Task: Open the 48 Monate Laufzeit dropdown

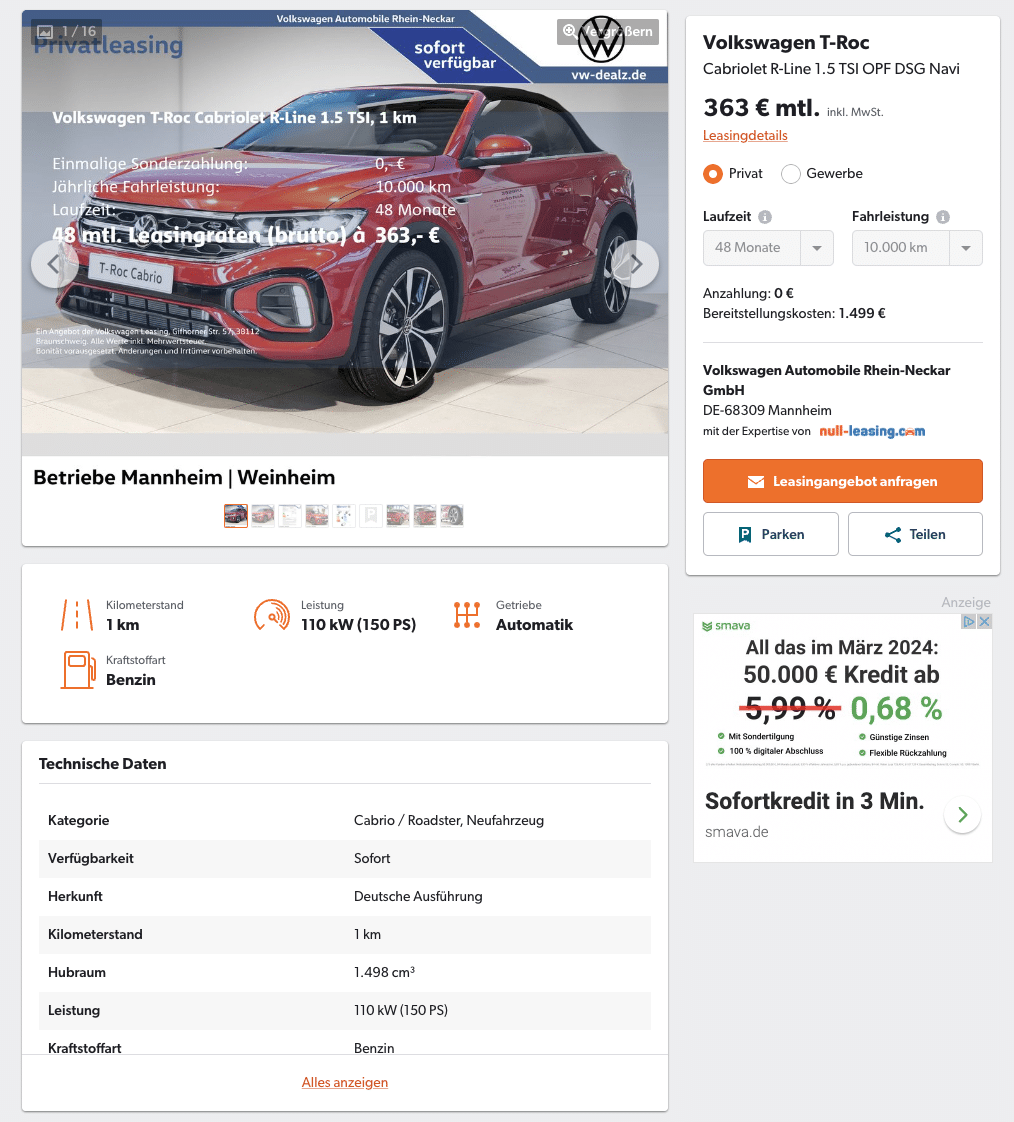Action: pyautogui.click(x=768, y=248)
